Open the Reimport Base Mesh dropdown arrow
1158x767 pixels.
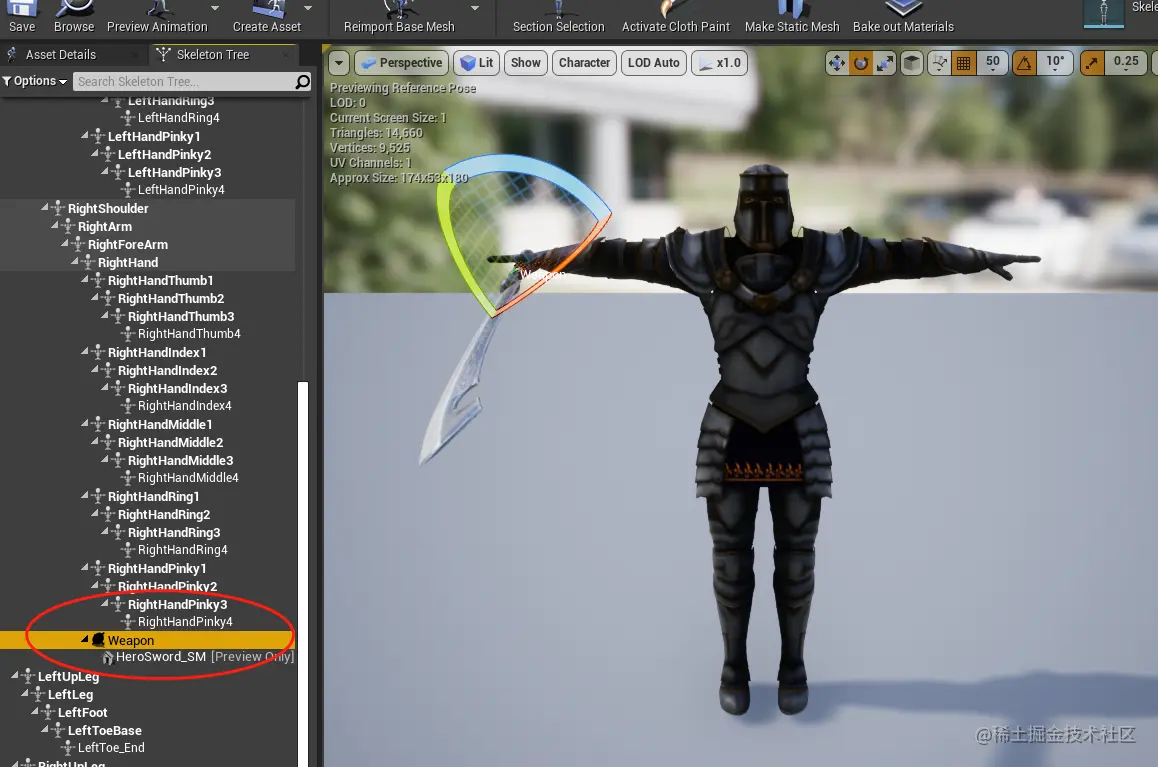point(475,8)
